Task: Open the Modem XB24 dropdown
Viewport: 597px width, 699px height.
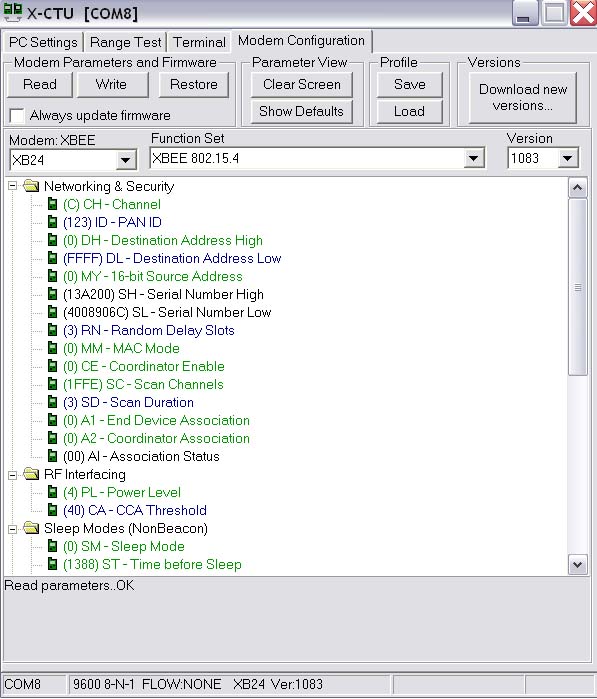Action: (x=126, y=160)
